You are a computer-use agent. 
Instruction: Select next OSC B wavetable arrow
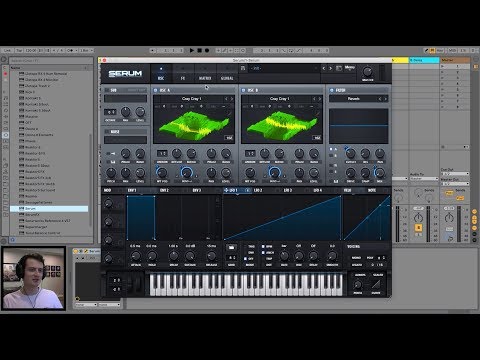(x=320, y=99)
